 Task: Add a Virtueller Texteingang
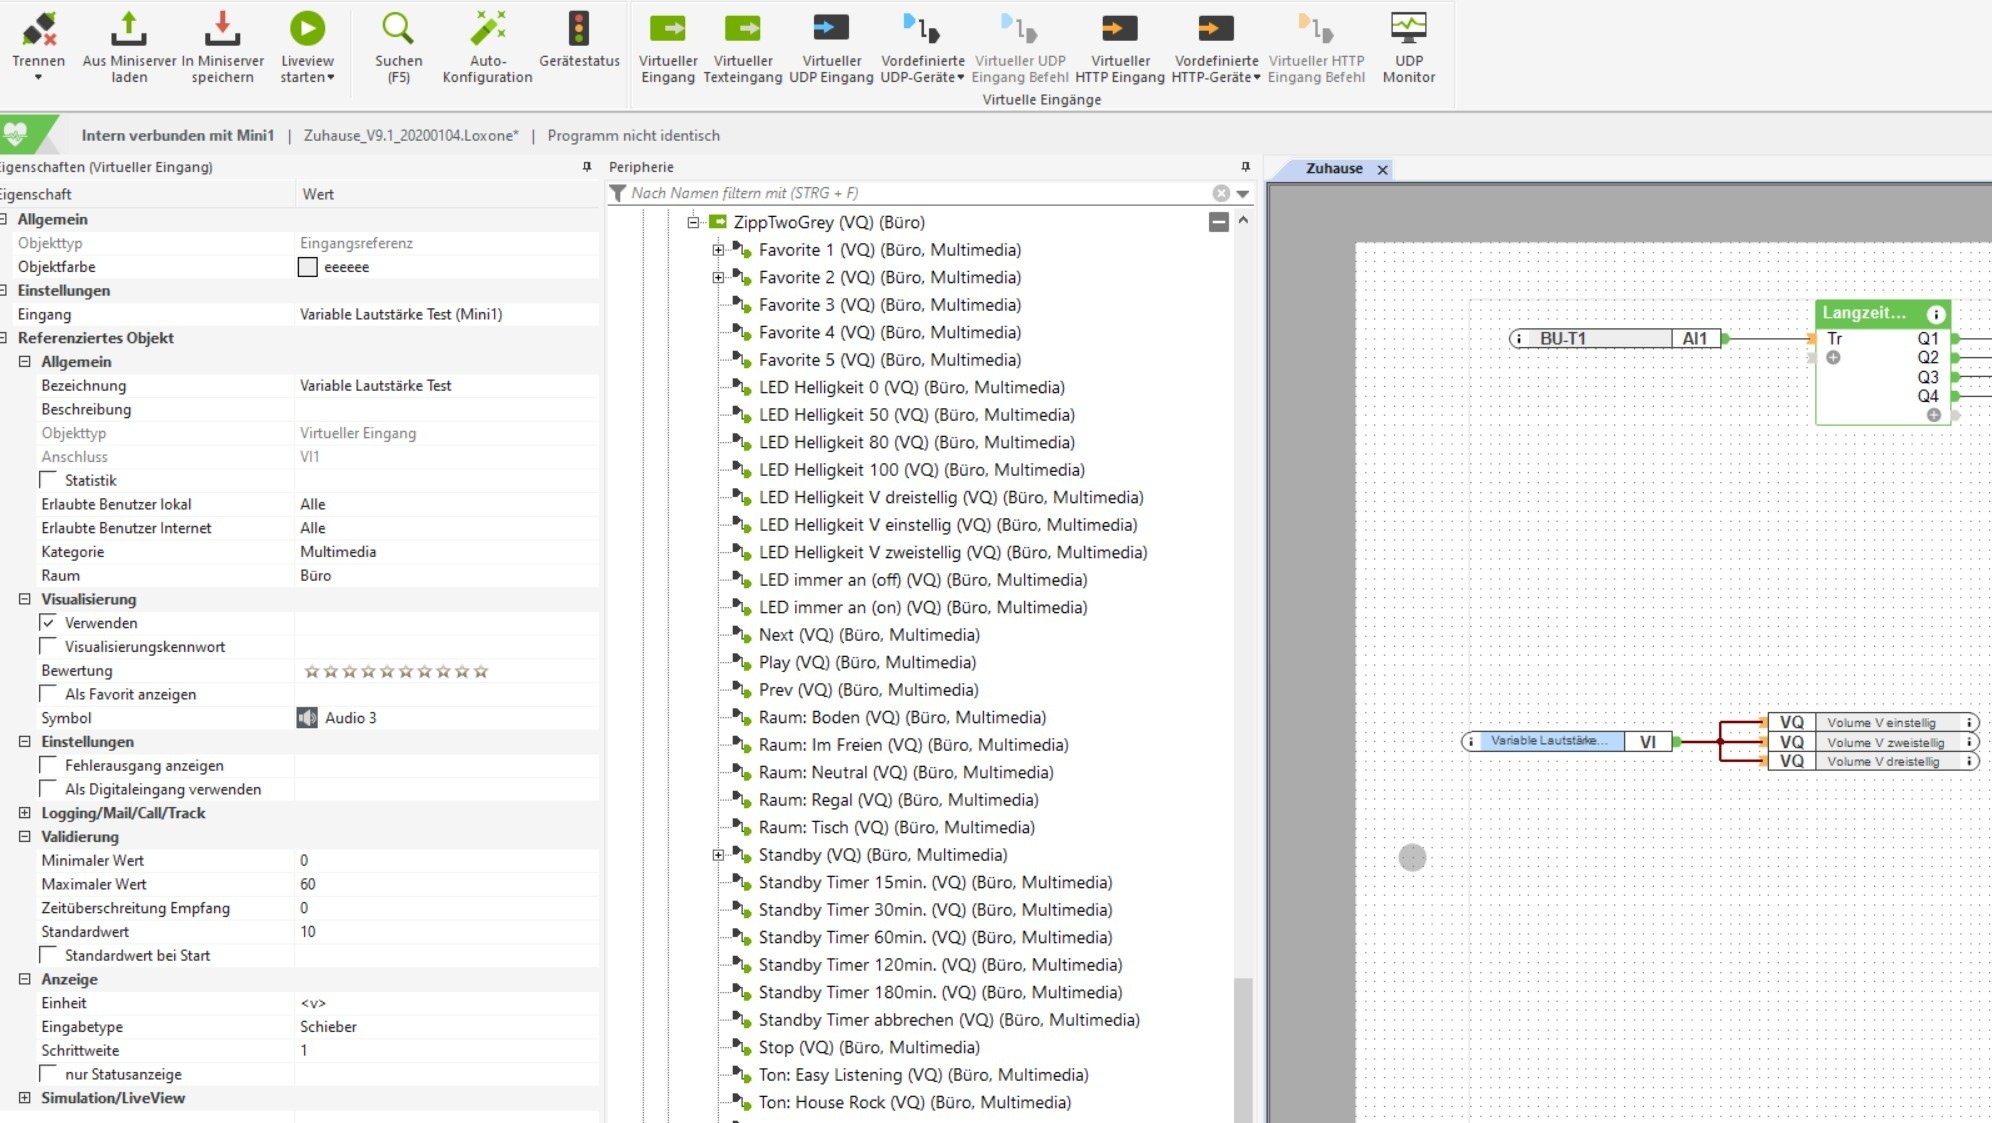point(742,30)
